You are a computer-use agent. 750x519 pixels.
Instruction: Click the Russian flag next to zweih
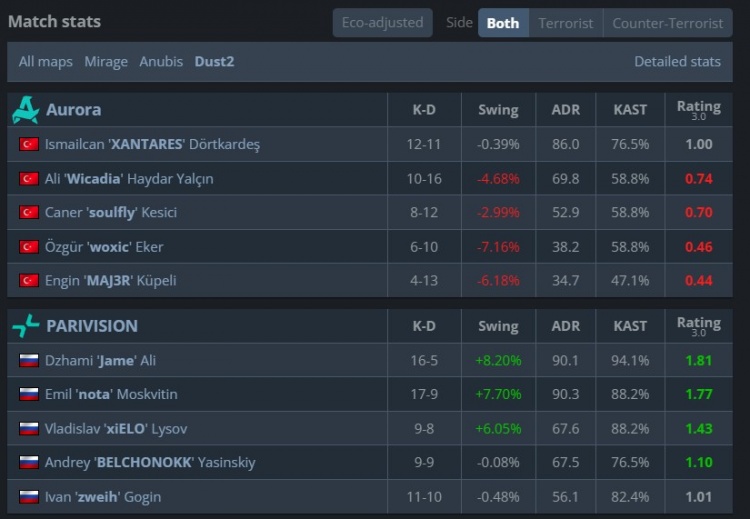click(28, 496)
